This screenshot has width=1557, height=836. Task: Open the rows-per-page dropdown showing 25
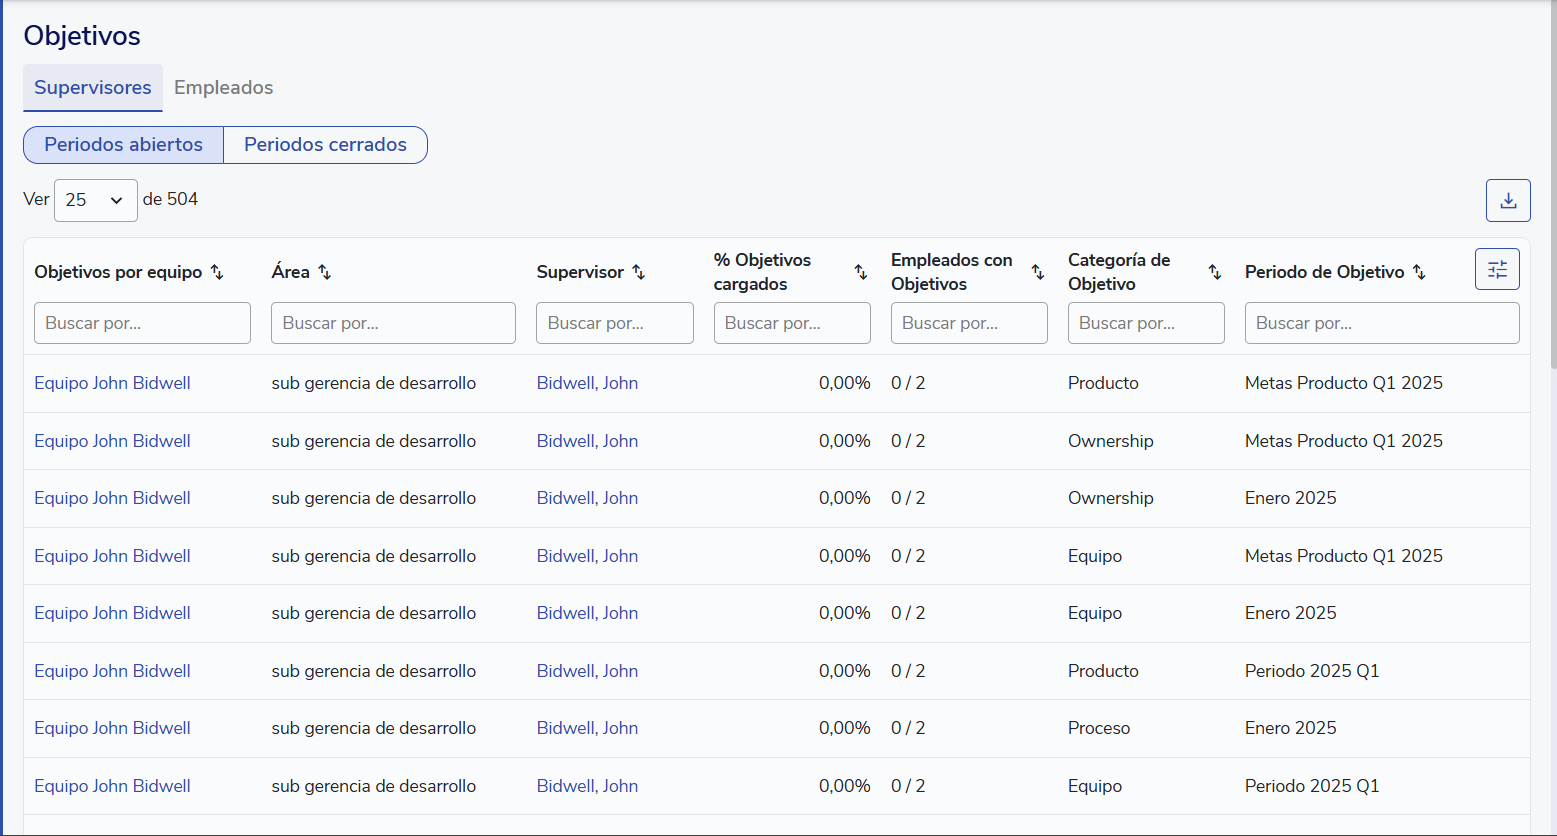96,200
